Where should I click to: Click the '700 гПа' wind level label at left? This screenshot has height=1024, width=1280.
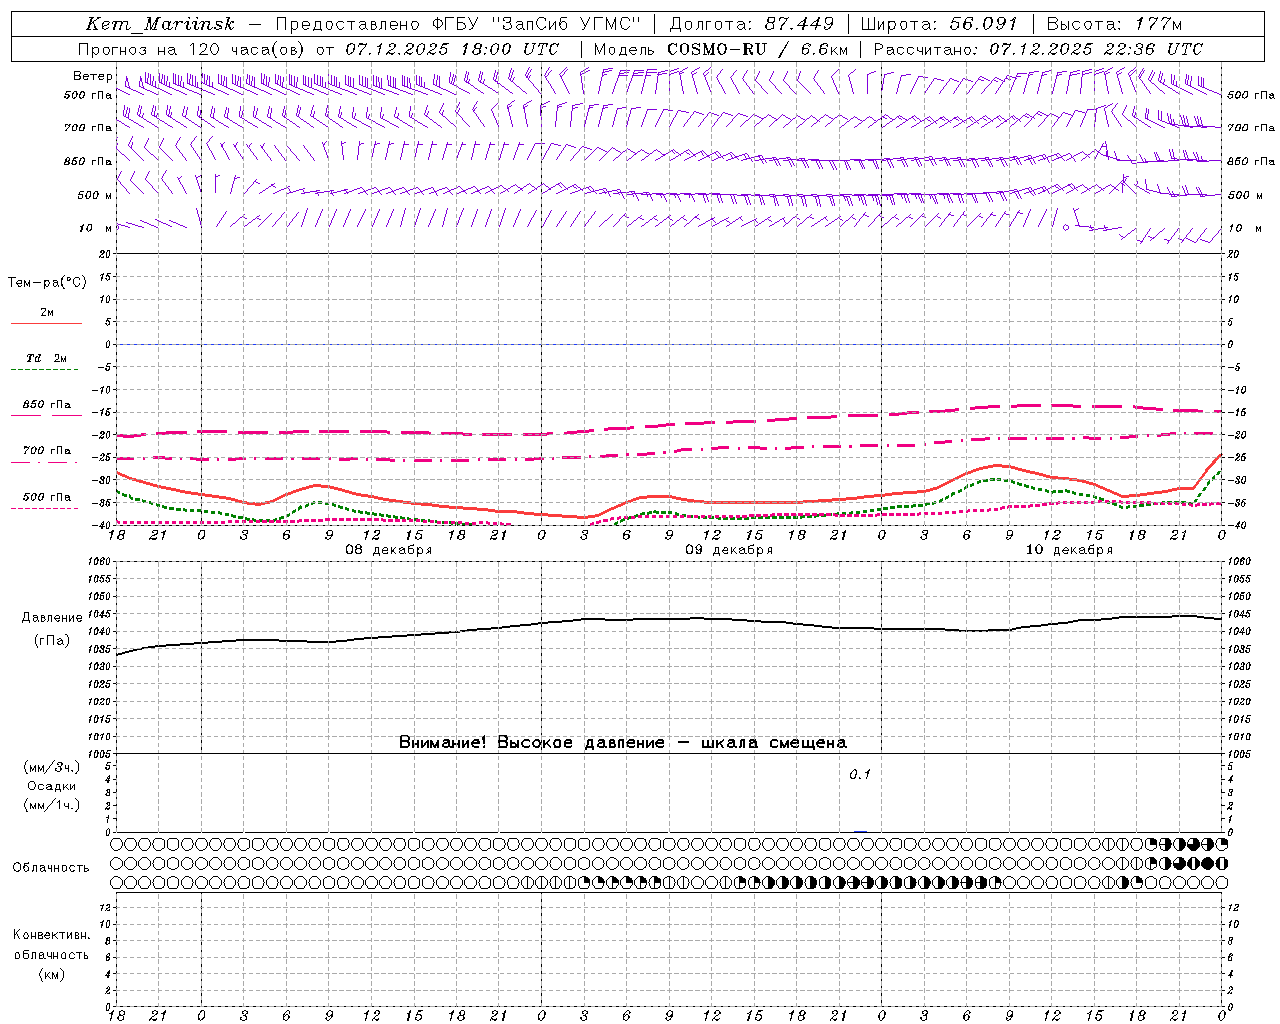point(88,128)
